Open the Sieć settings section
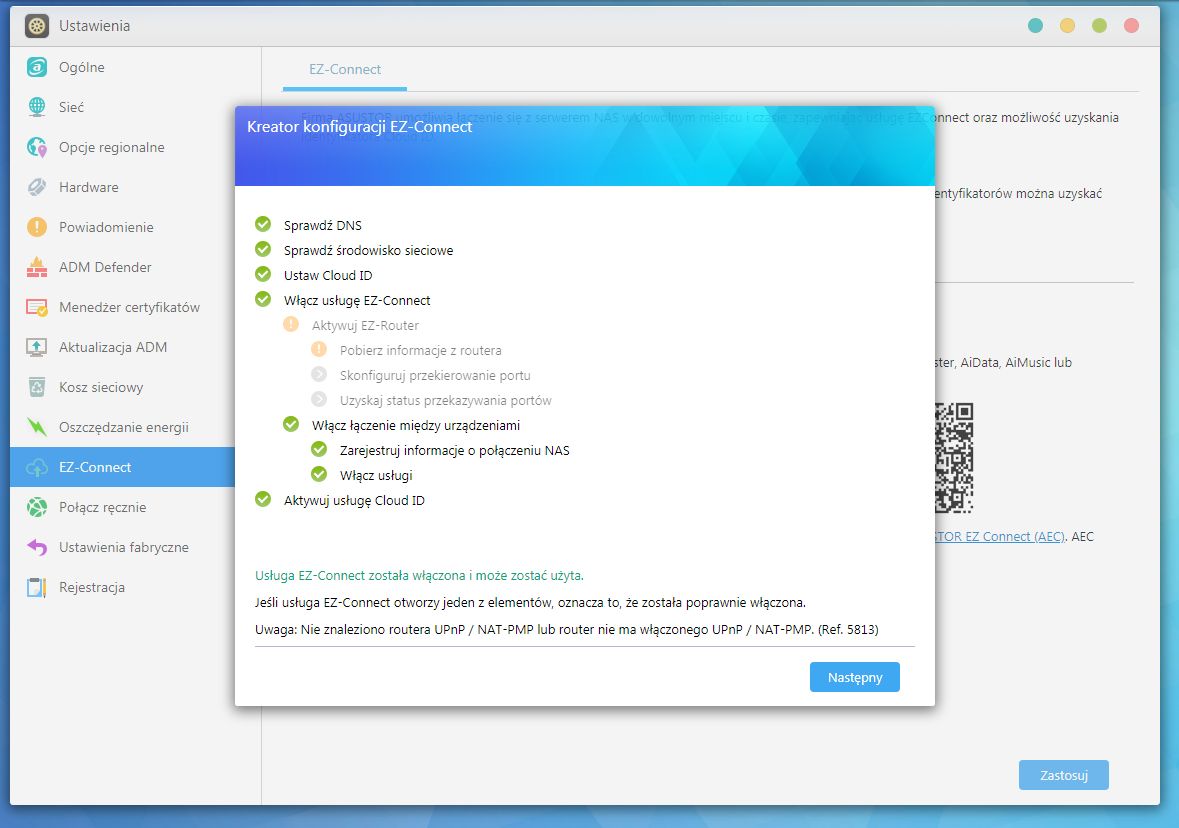Image resolution: width=1179 pixels, height=828 pixels. click(x=122, y=107)
